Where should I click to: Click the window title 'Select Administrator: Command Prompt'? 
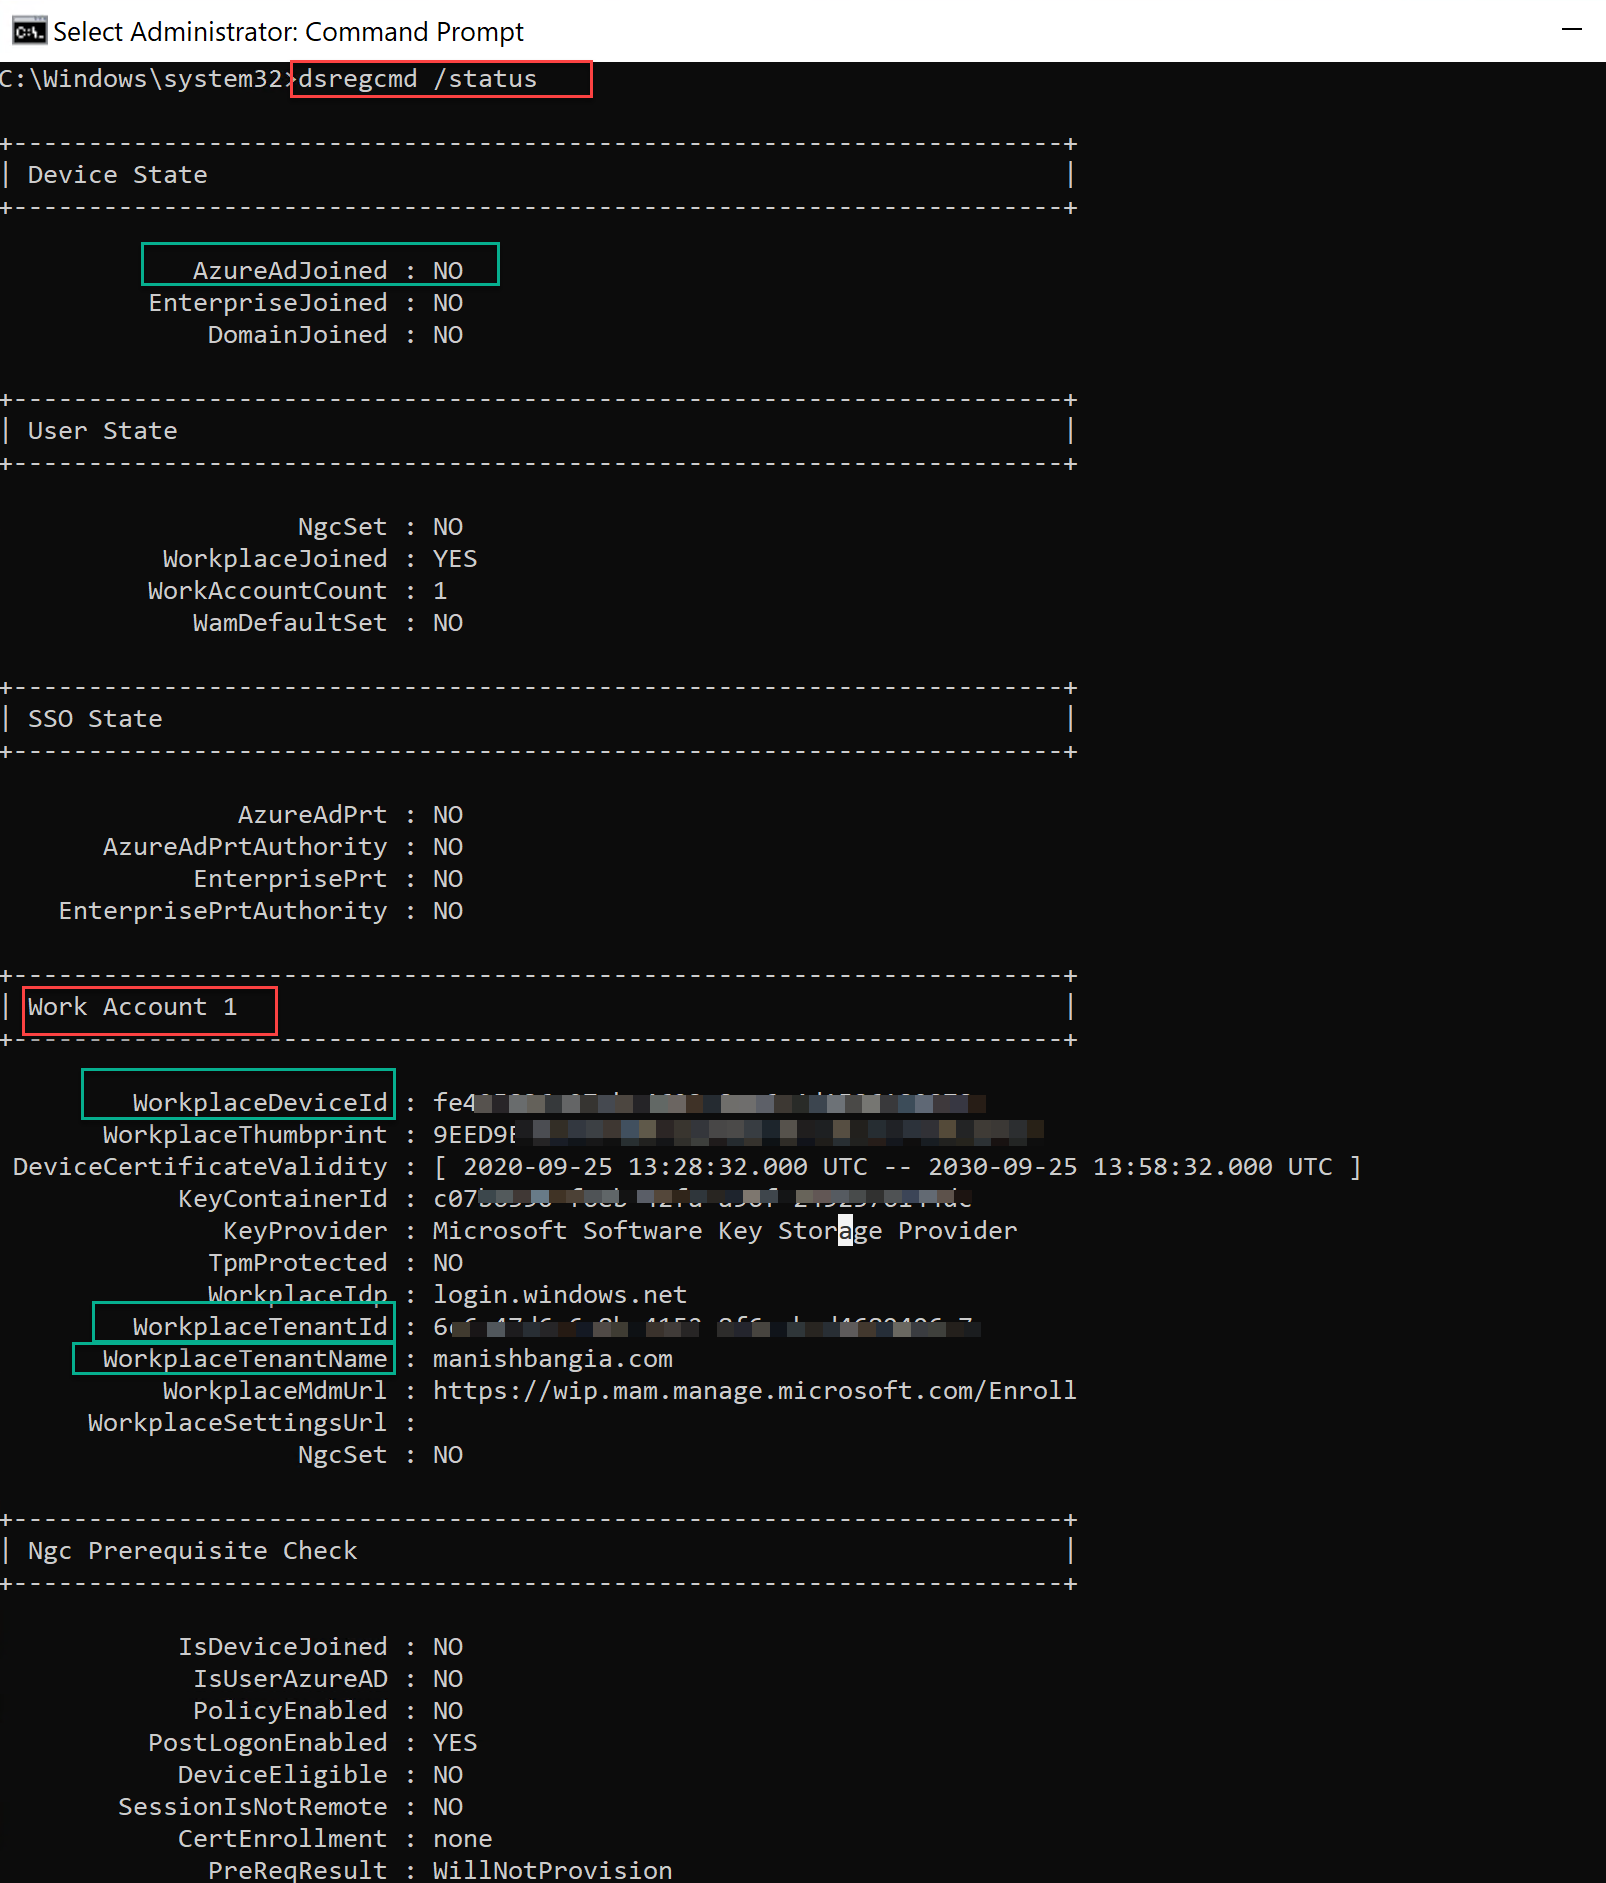[x=288, y=32]
